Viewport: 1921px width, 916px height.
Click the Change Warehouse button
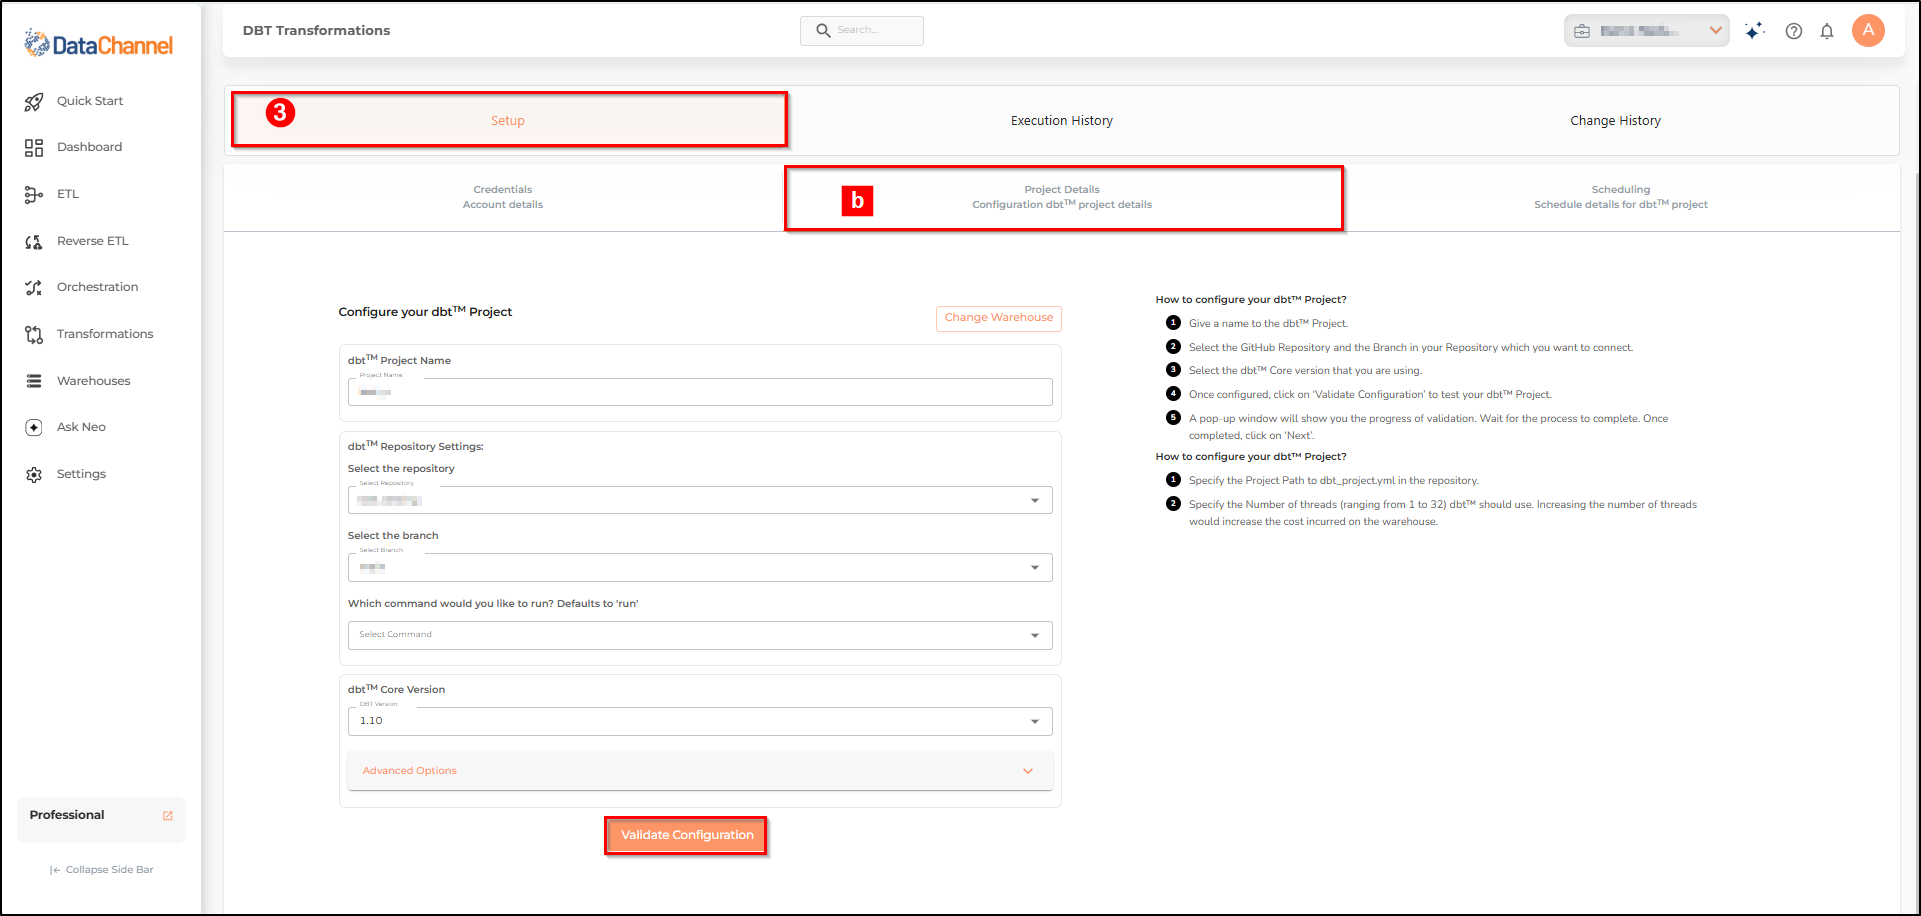click(999, 318)
